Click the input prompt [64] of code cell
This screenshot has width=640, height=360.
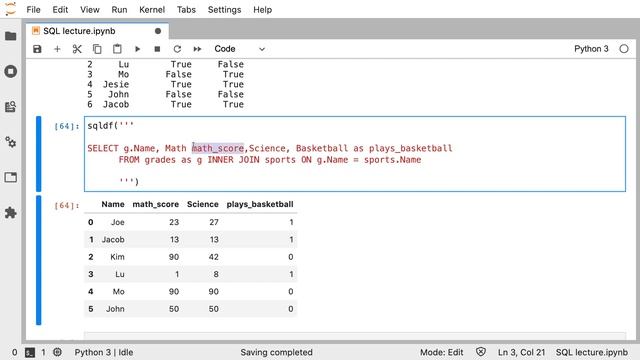pyautogui.click(x=67, y=126)
